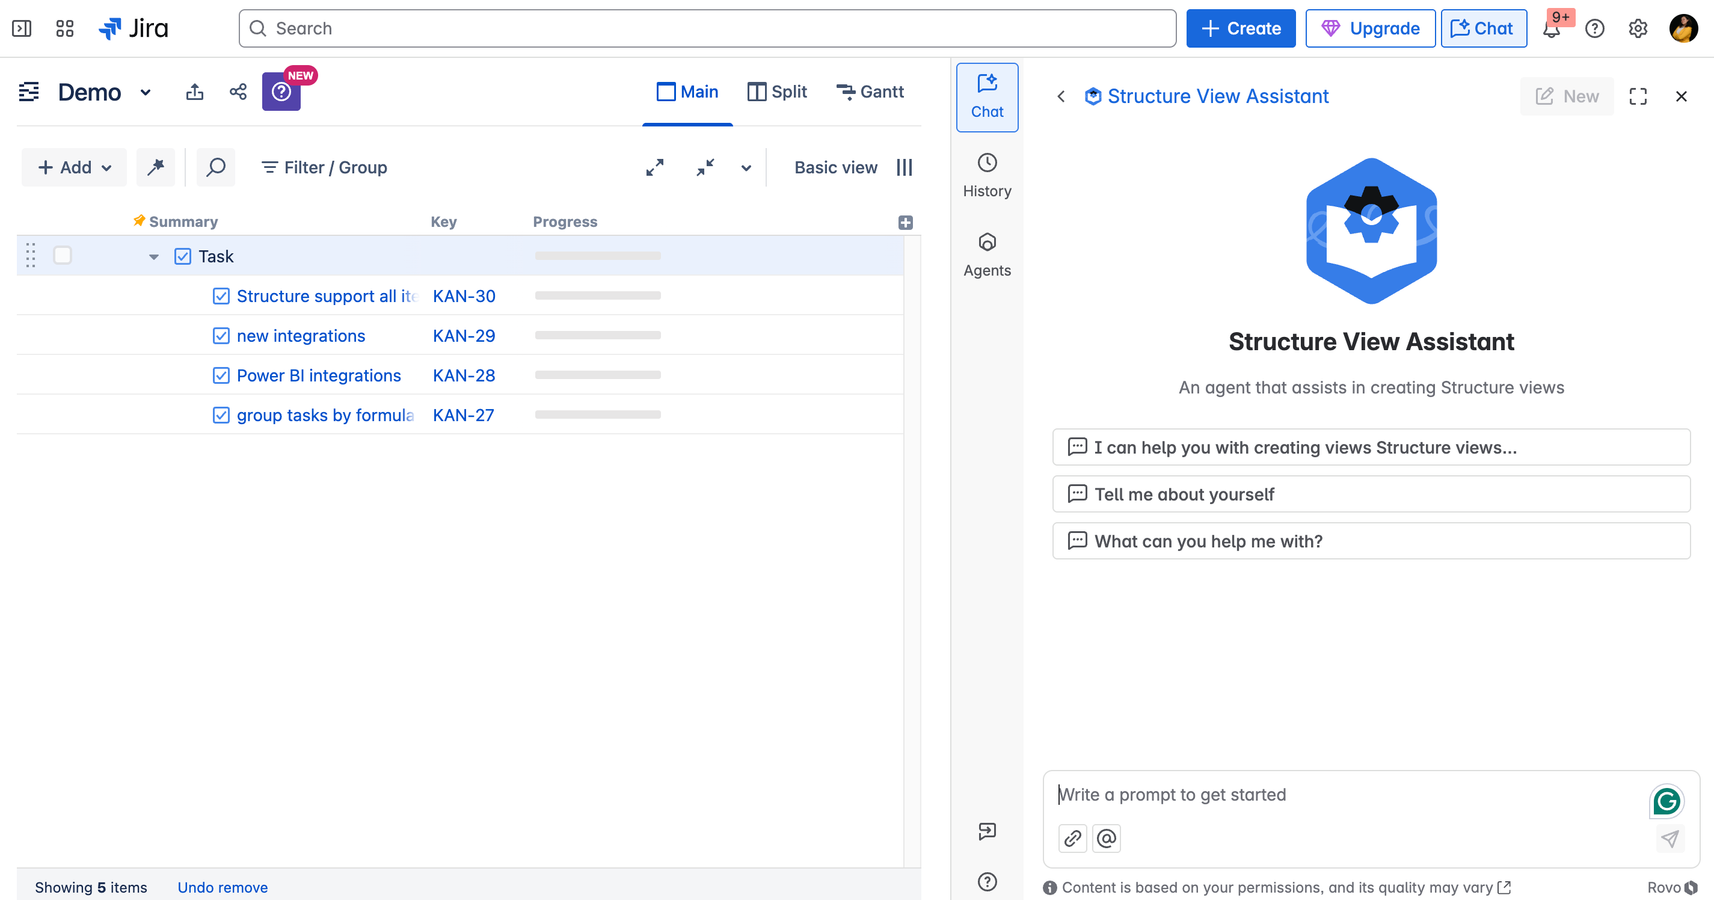The image size is (1714, 900).
Task: Open the Settings gear
Action: (1638, 28)
